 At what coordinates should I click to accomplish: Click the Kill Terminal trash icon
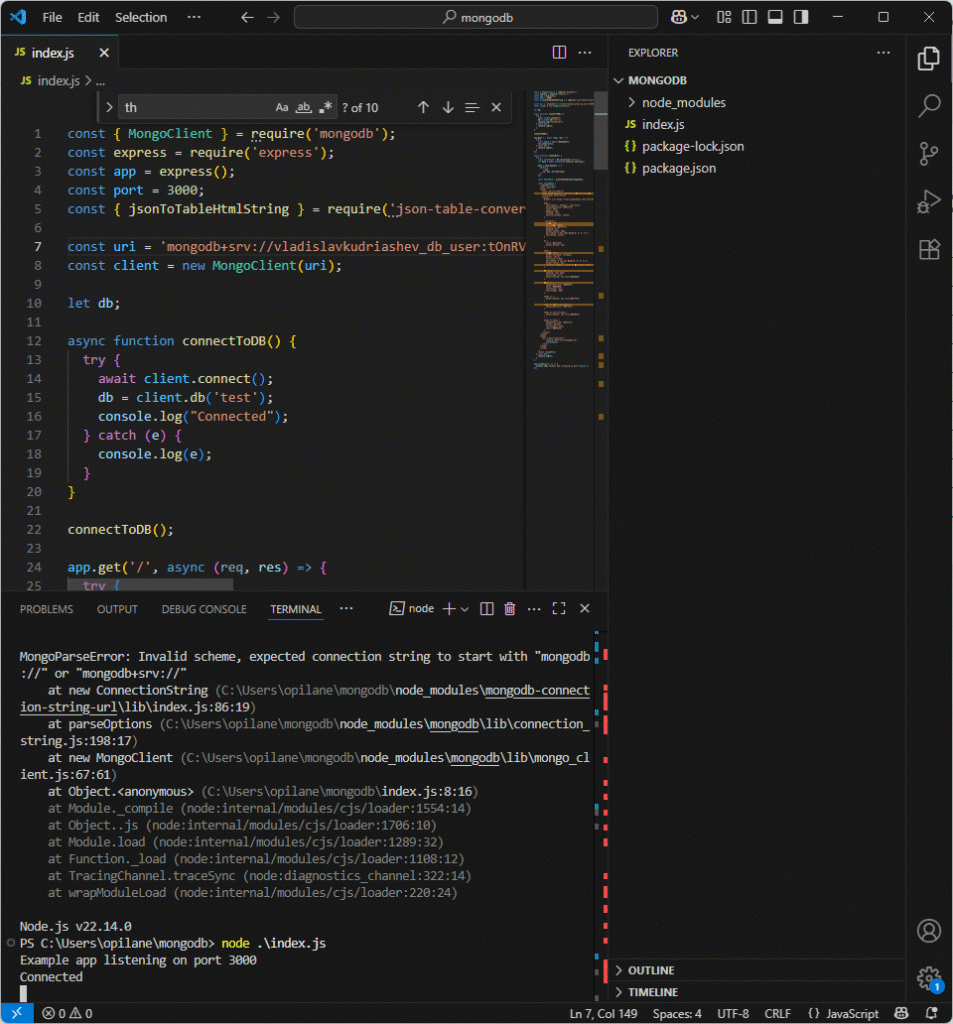[510, 608]
